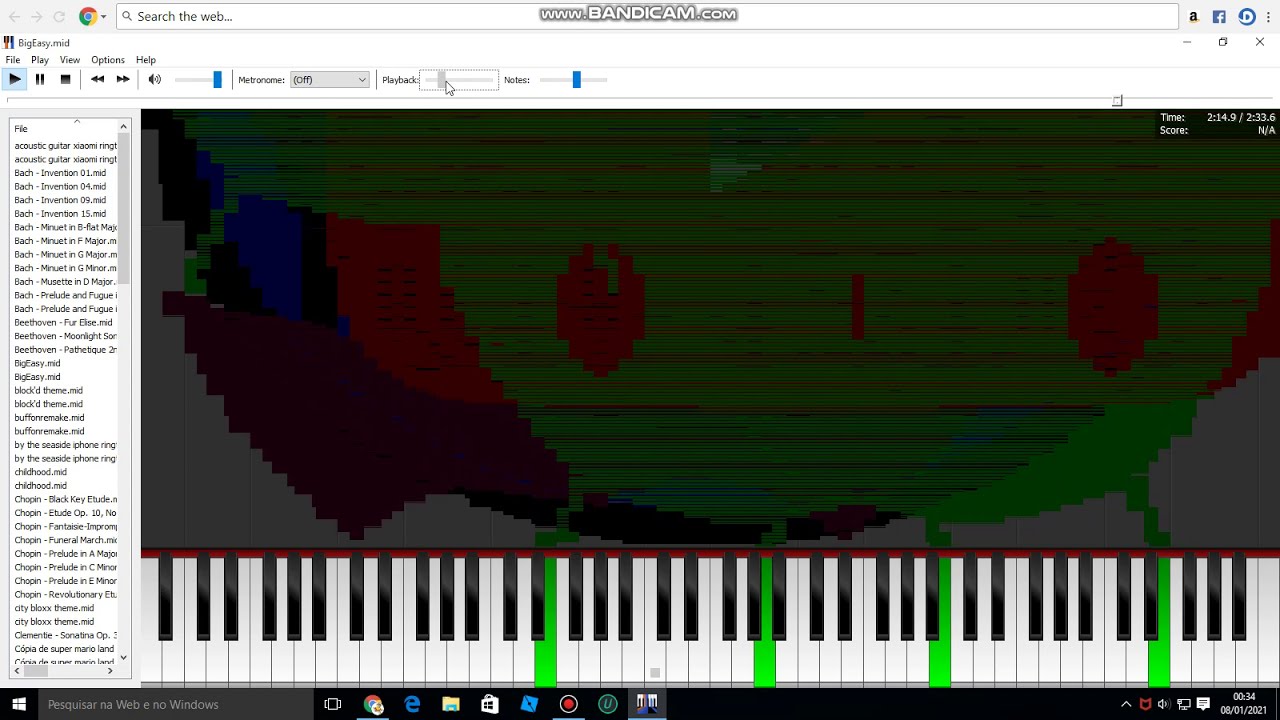Select Chopin - Fantaisie-Impromptu file
This screenshot has height=720, width=1280.
point(65,527)
